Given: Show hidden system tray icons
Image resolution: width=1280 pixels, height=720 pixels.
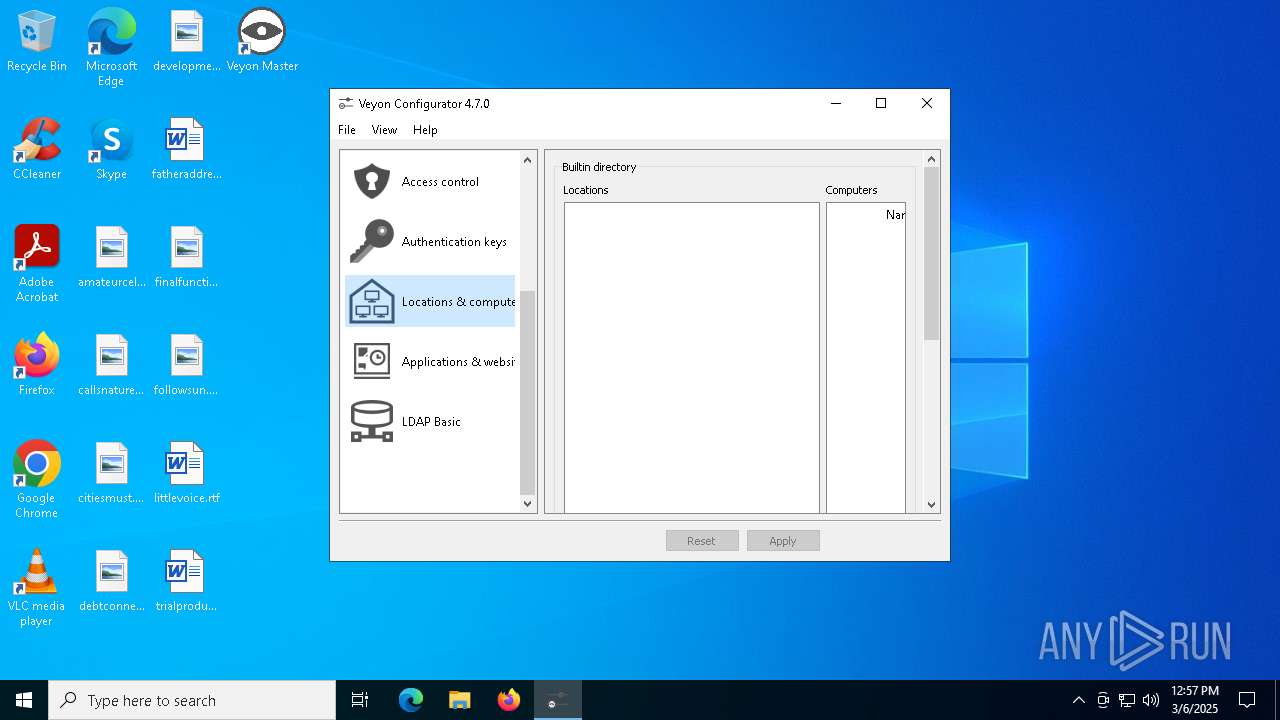Looking at the screenshot, I should pyautogui.click(x=1078, y=700).
